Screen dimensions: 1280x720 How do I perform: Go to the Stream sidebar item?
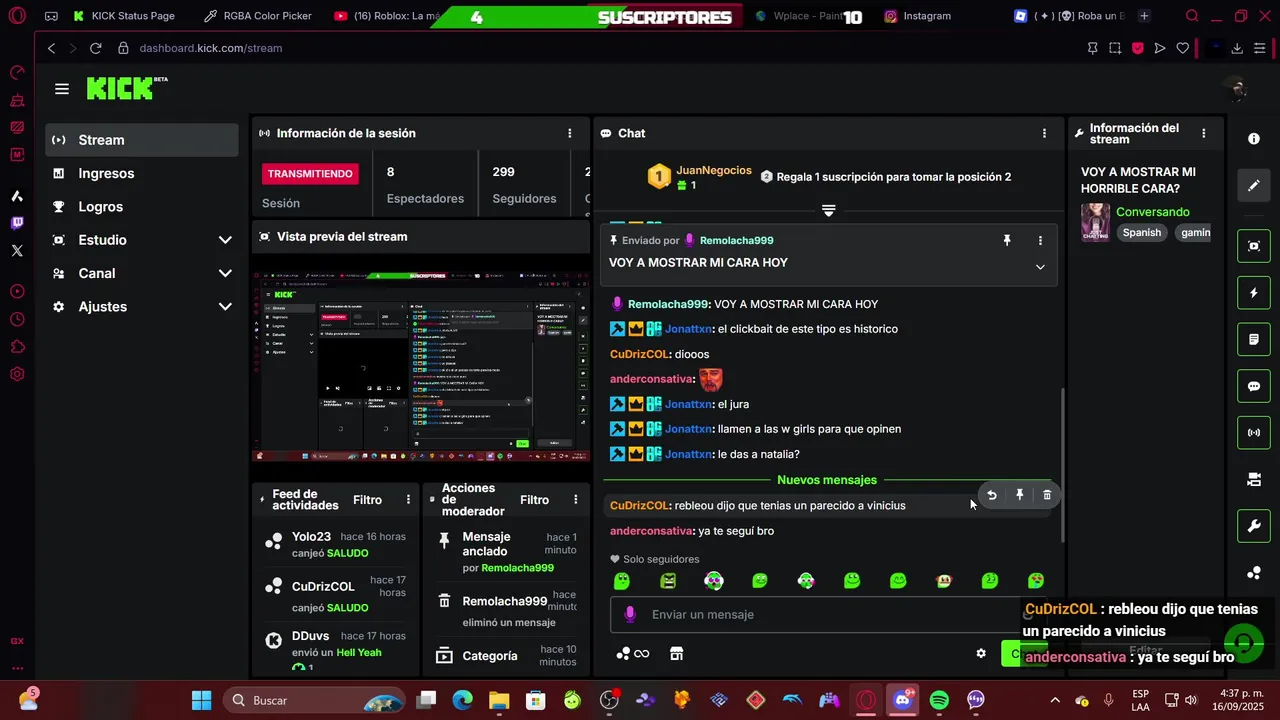[x=142, y=140]
